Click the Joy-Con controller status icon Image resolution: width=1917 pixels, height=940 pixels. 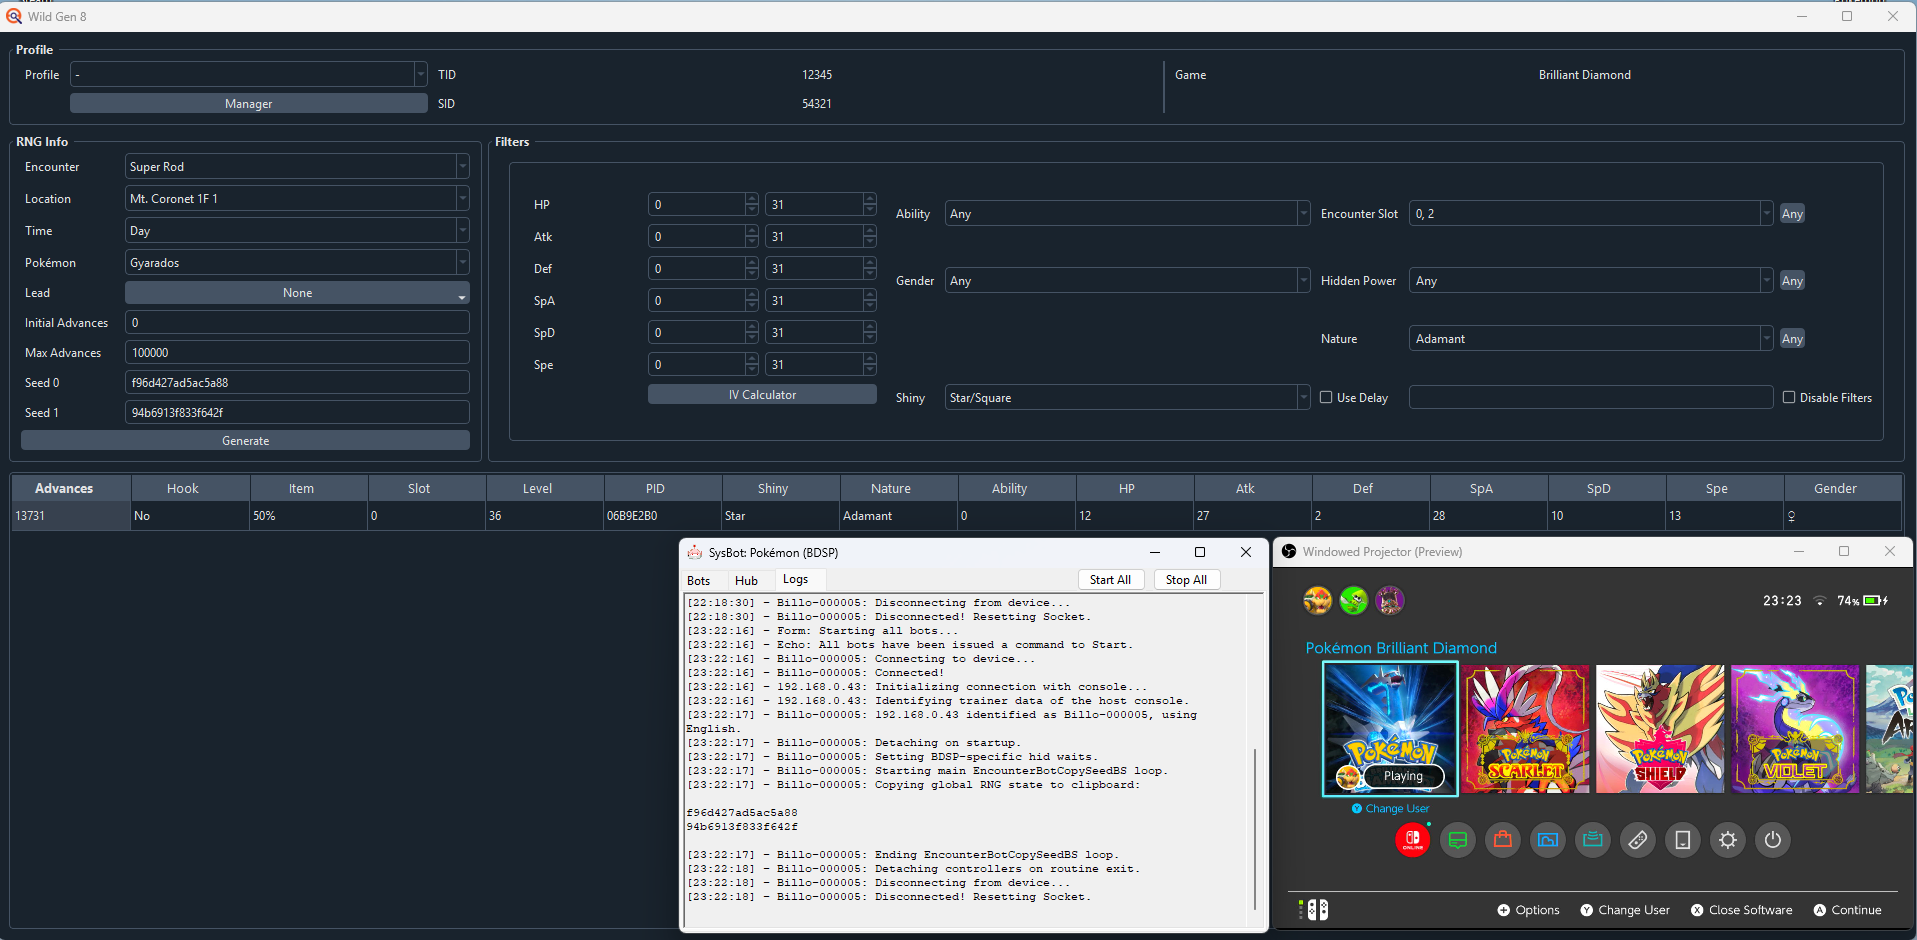(x=1314, y=909)
